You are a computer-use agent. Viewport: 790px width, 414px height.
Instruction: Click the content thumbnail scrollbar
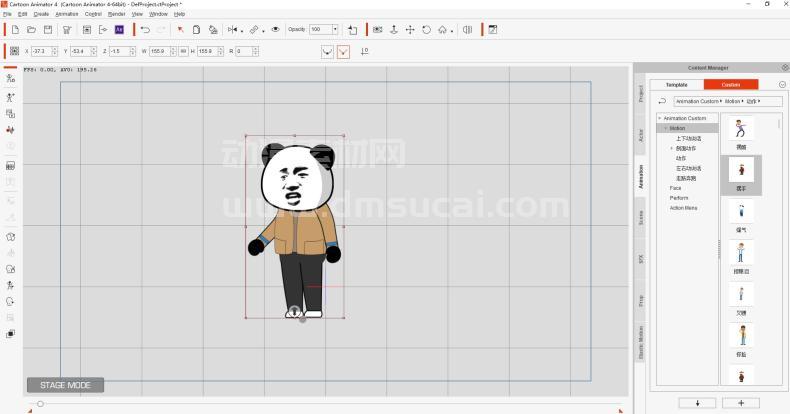(779, 124)
